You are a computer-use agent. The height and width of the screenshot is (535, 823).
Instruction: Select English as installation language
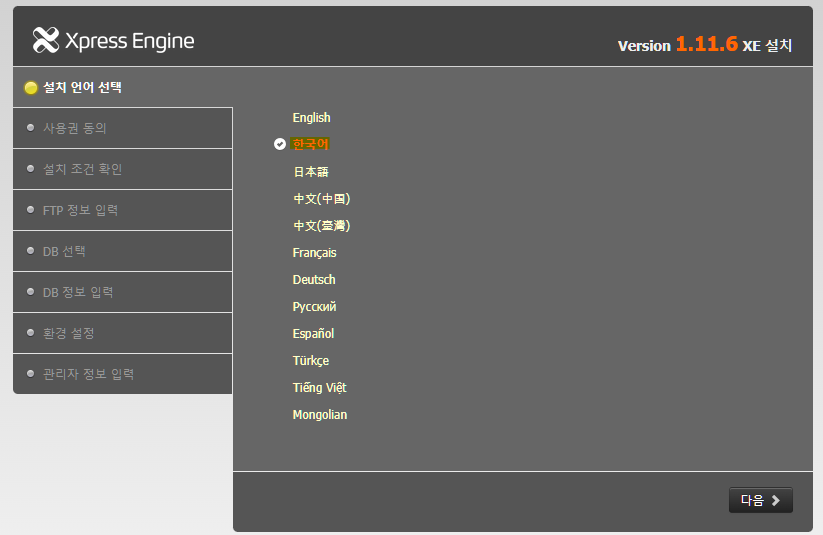311,118
